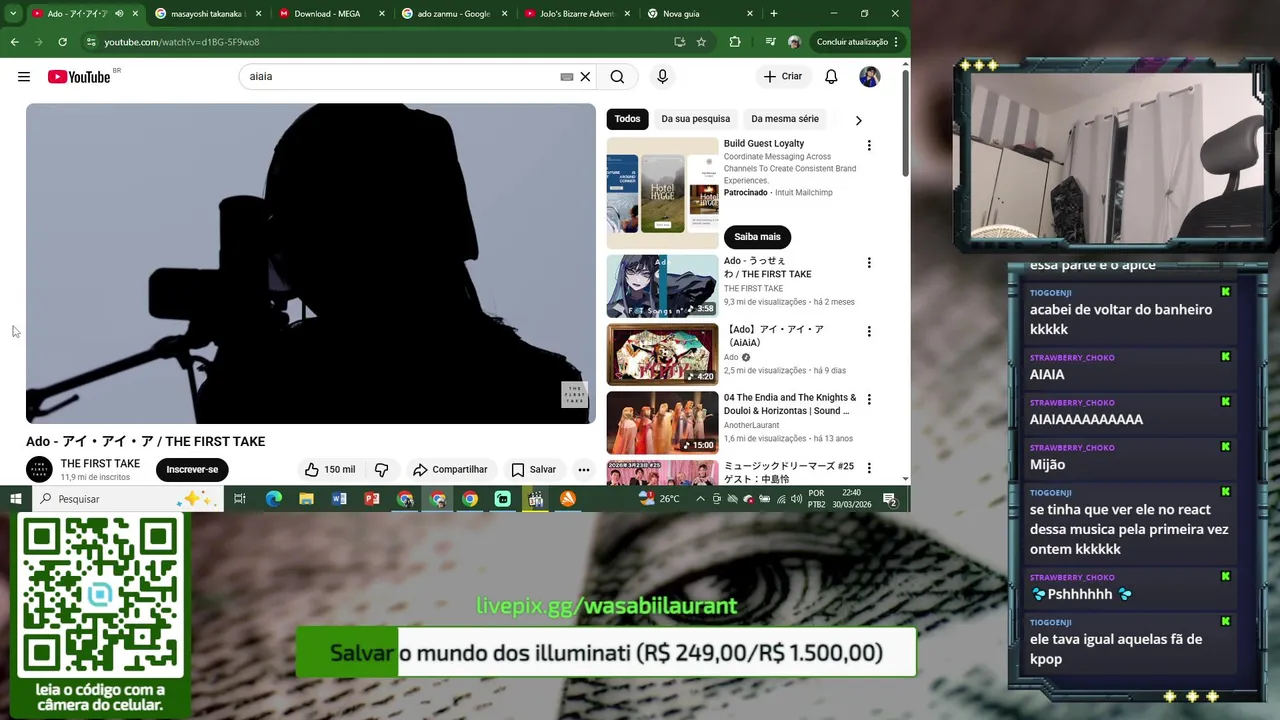Click the magnifying glass search button

pos(617,77)
